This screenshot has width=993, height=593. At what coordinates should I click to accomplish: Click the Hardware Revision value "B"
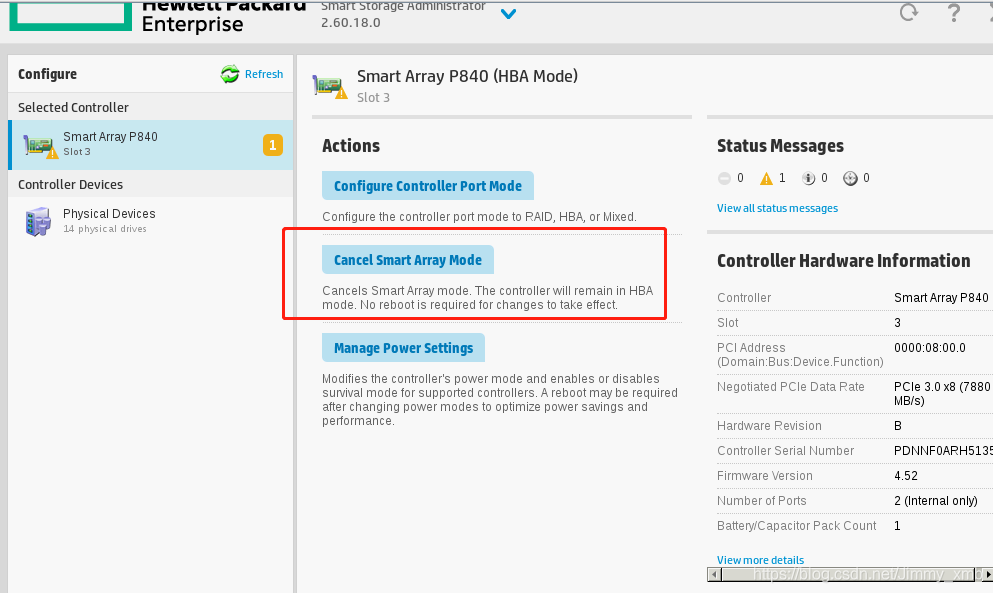(x=898, y=426)
